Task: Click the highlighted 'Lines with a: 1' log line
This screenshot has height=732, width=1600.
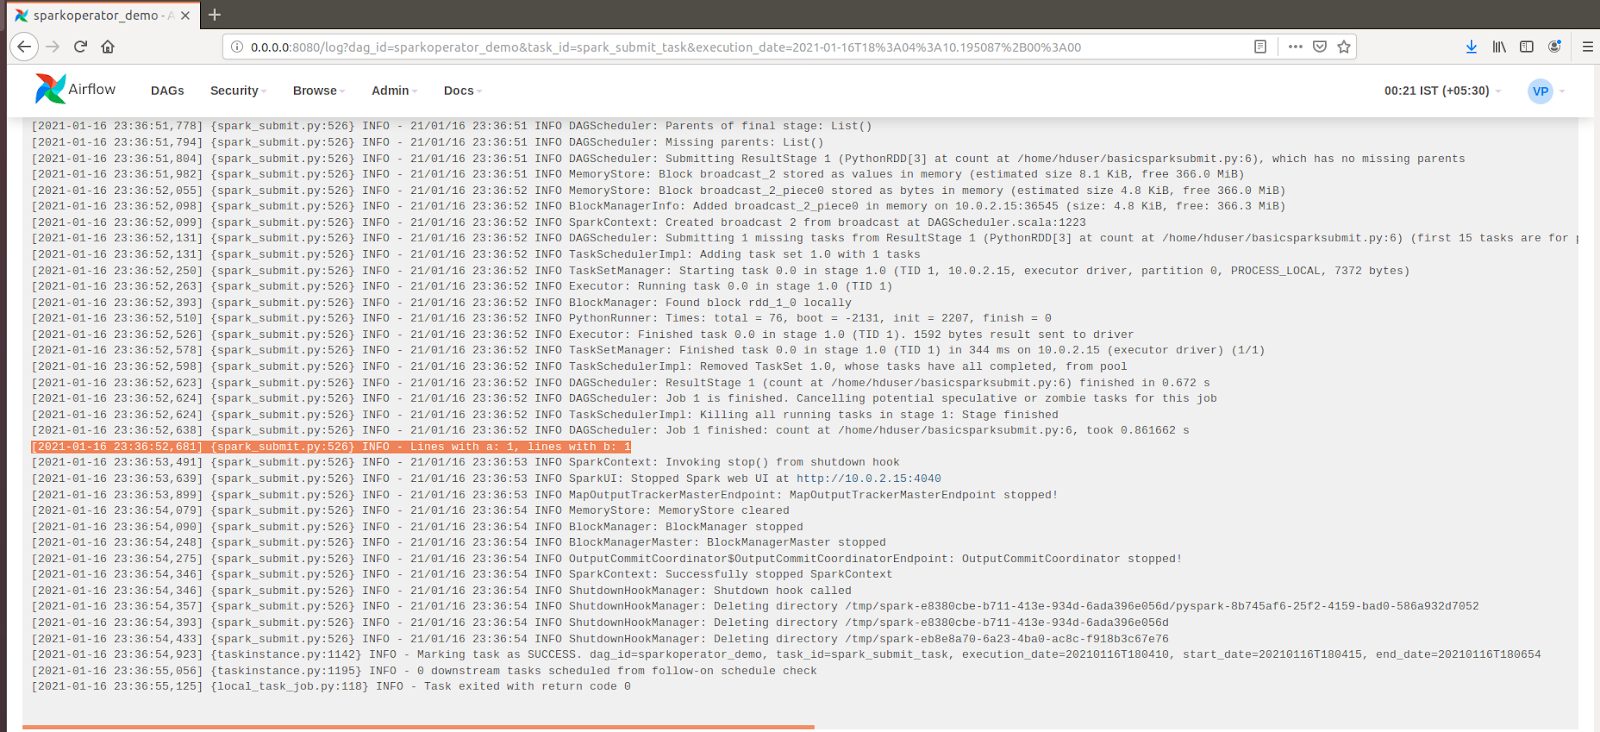Action: [331, 446]
